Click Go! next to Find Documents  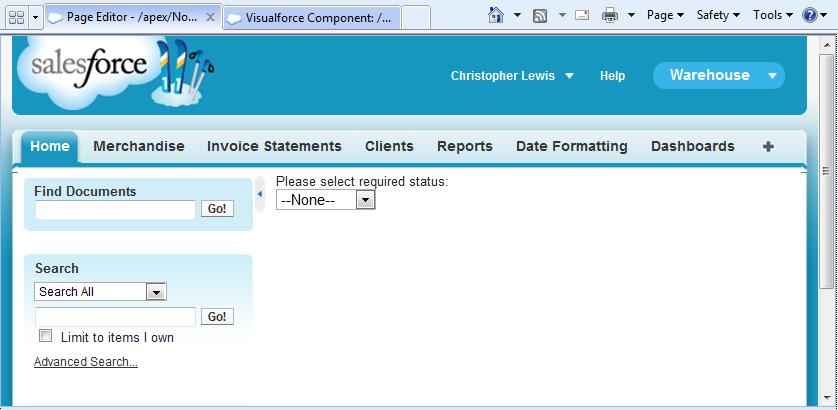217,209
